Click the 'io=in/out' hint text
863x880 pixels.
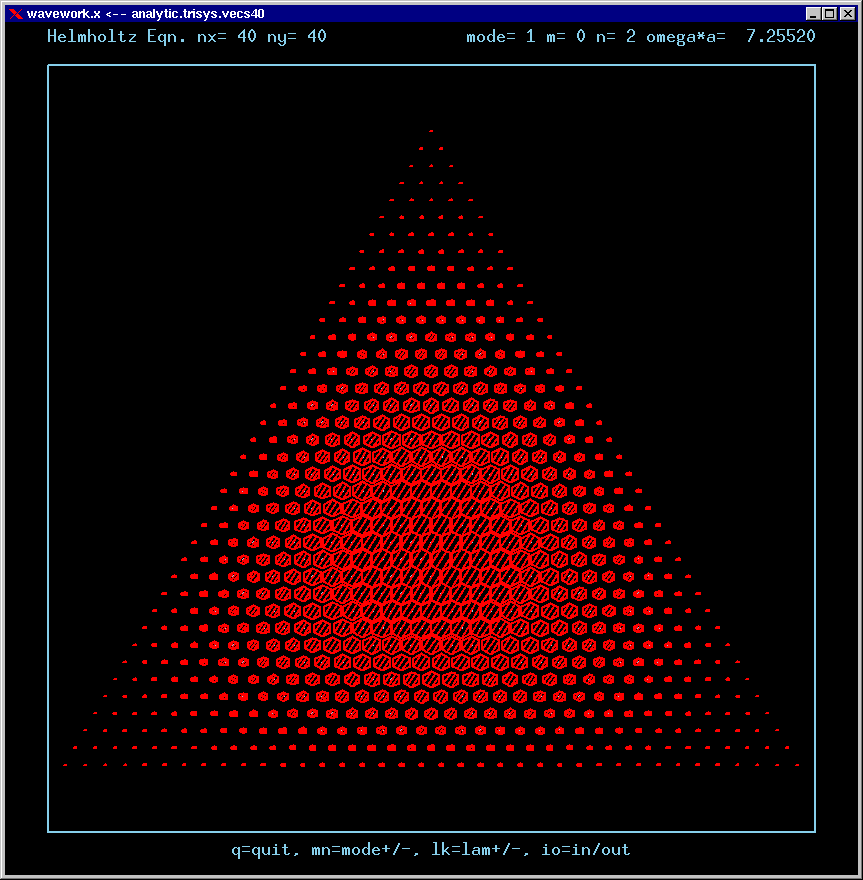click(x=586, y=850)
